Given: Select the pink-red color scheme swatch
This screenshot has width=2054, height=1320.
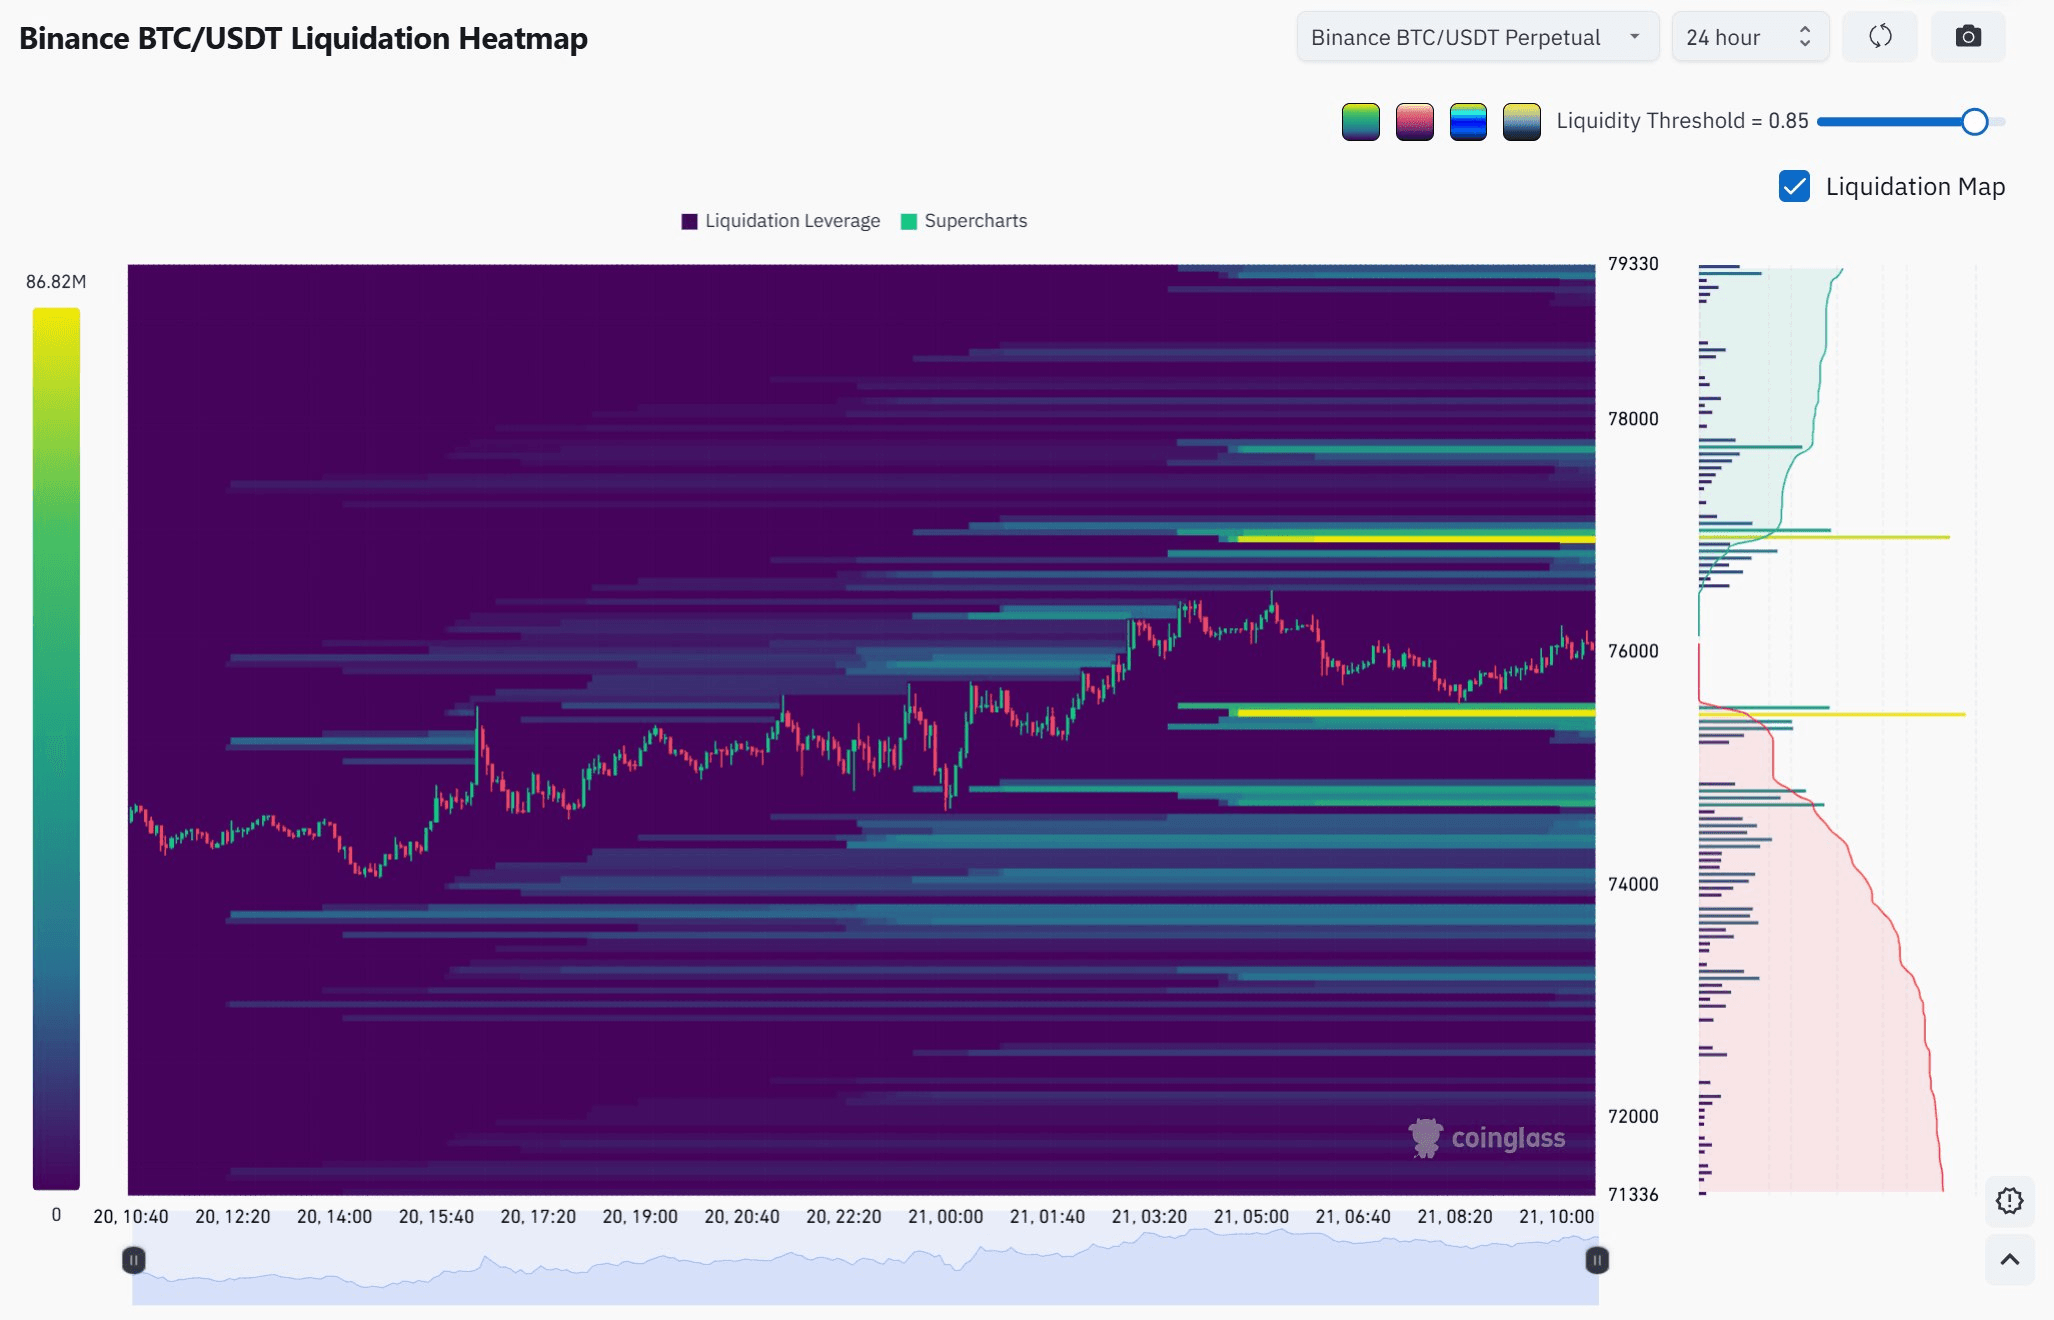Looking at the screenshot, I should 1414,122.
